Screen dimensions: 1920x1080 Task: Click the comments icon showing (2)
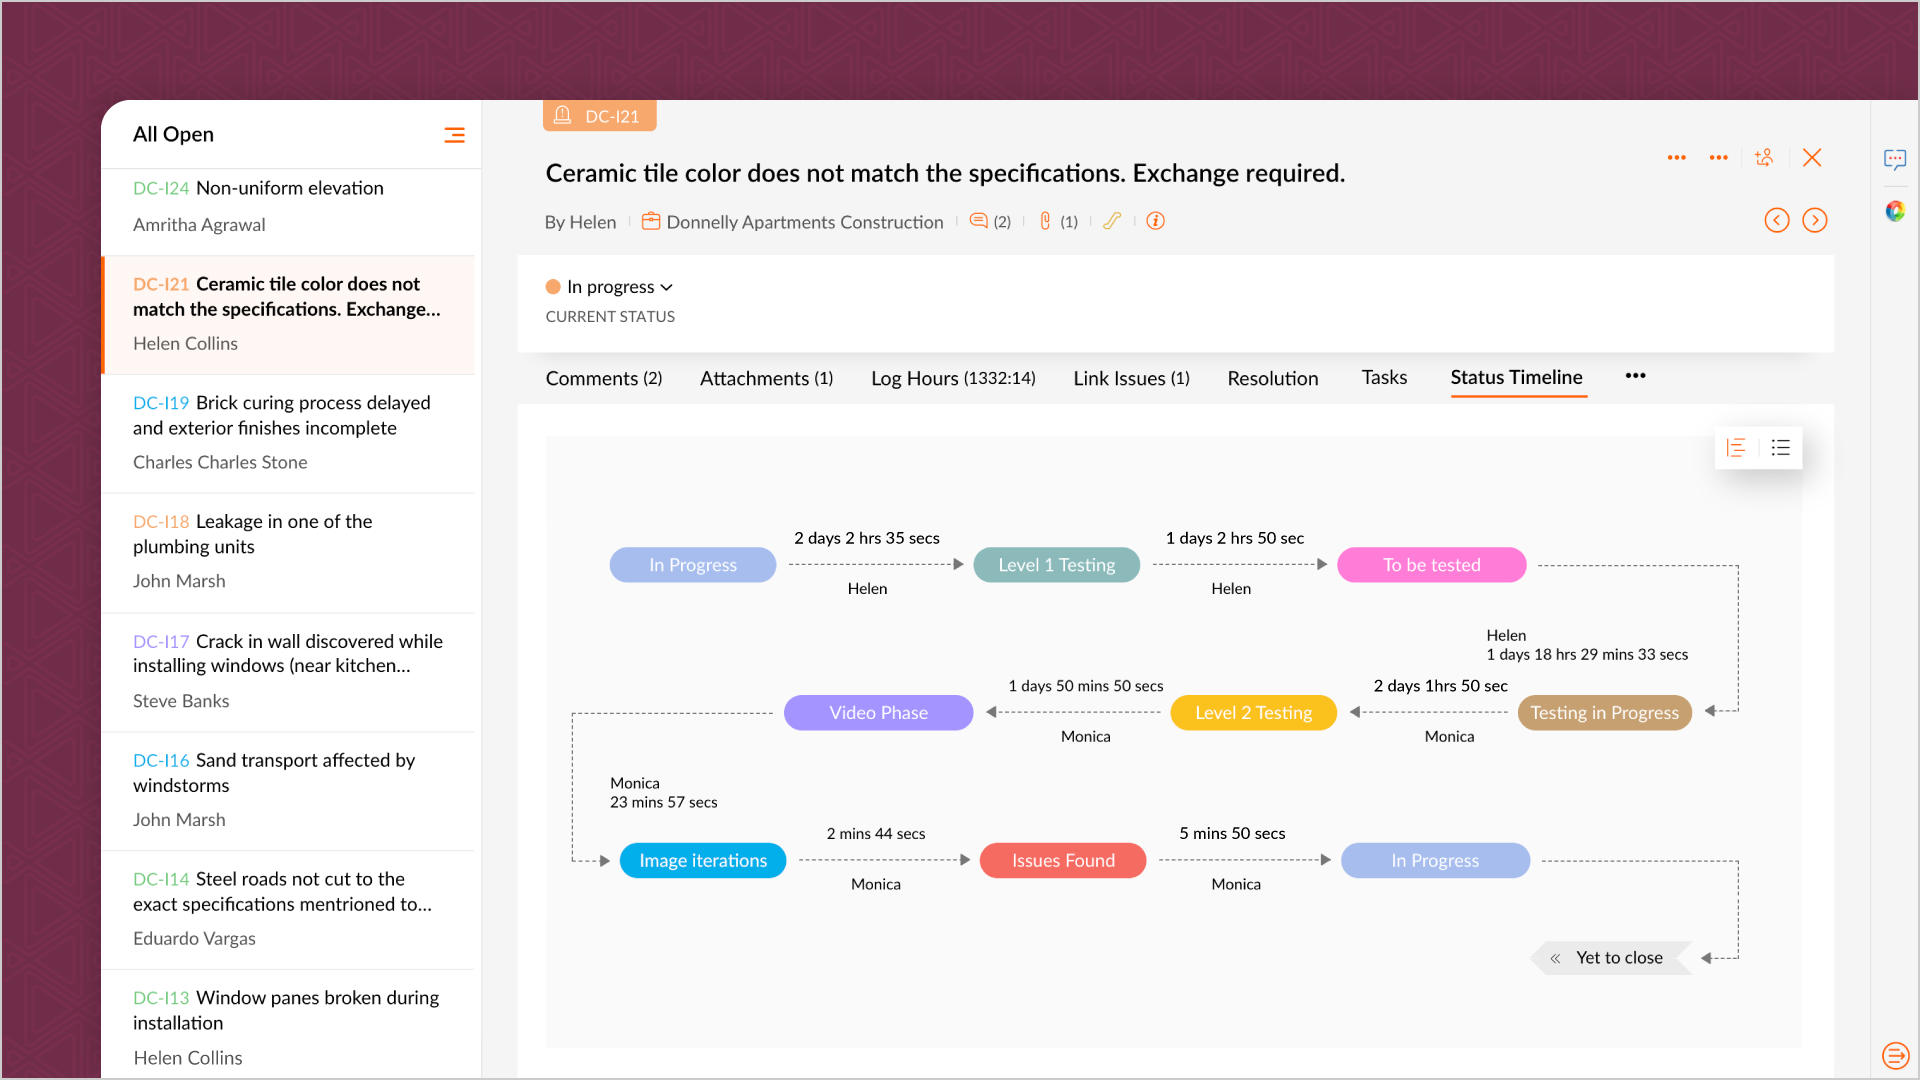point(979,221)
